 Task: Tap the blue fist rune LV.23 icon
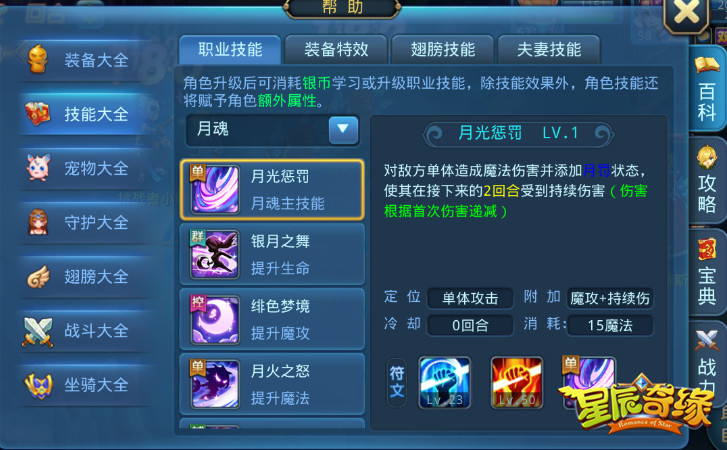[x=444, y=382]
